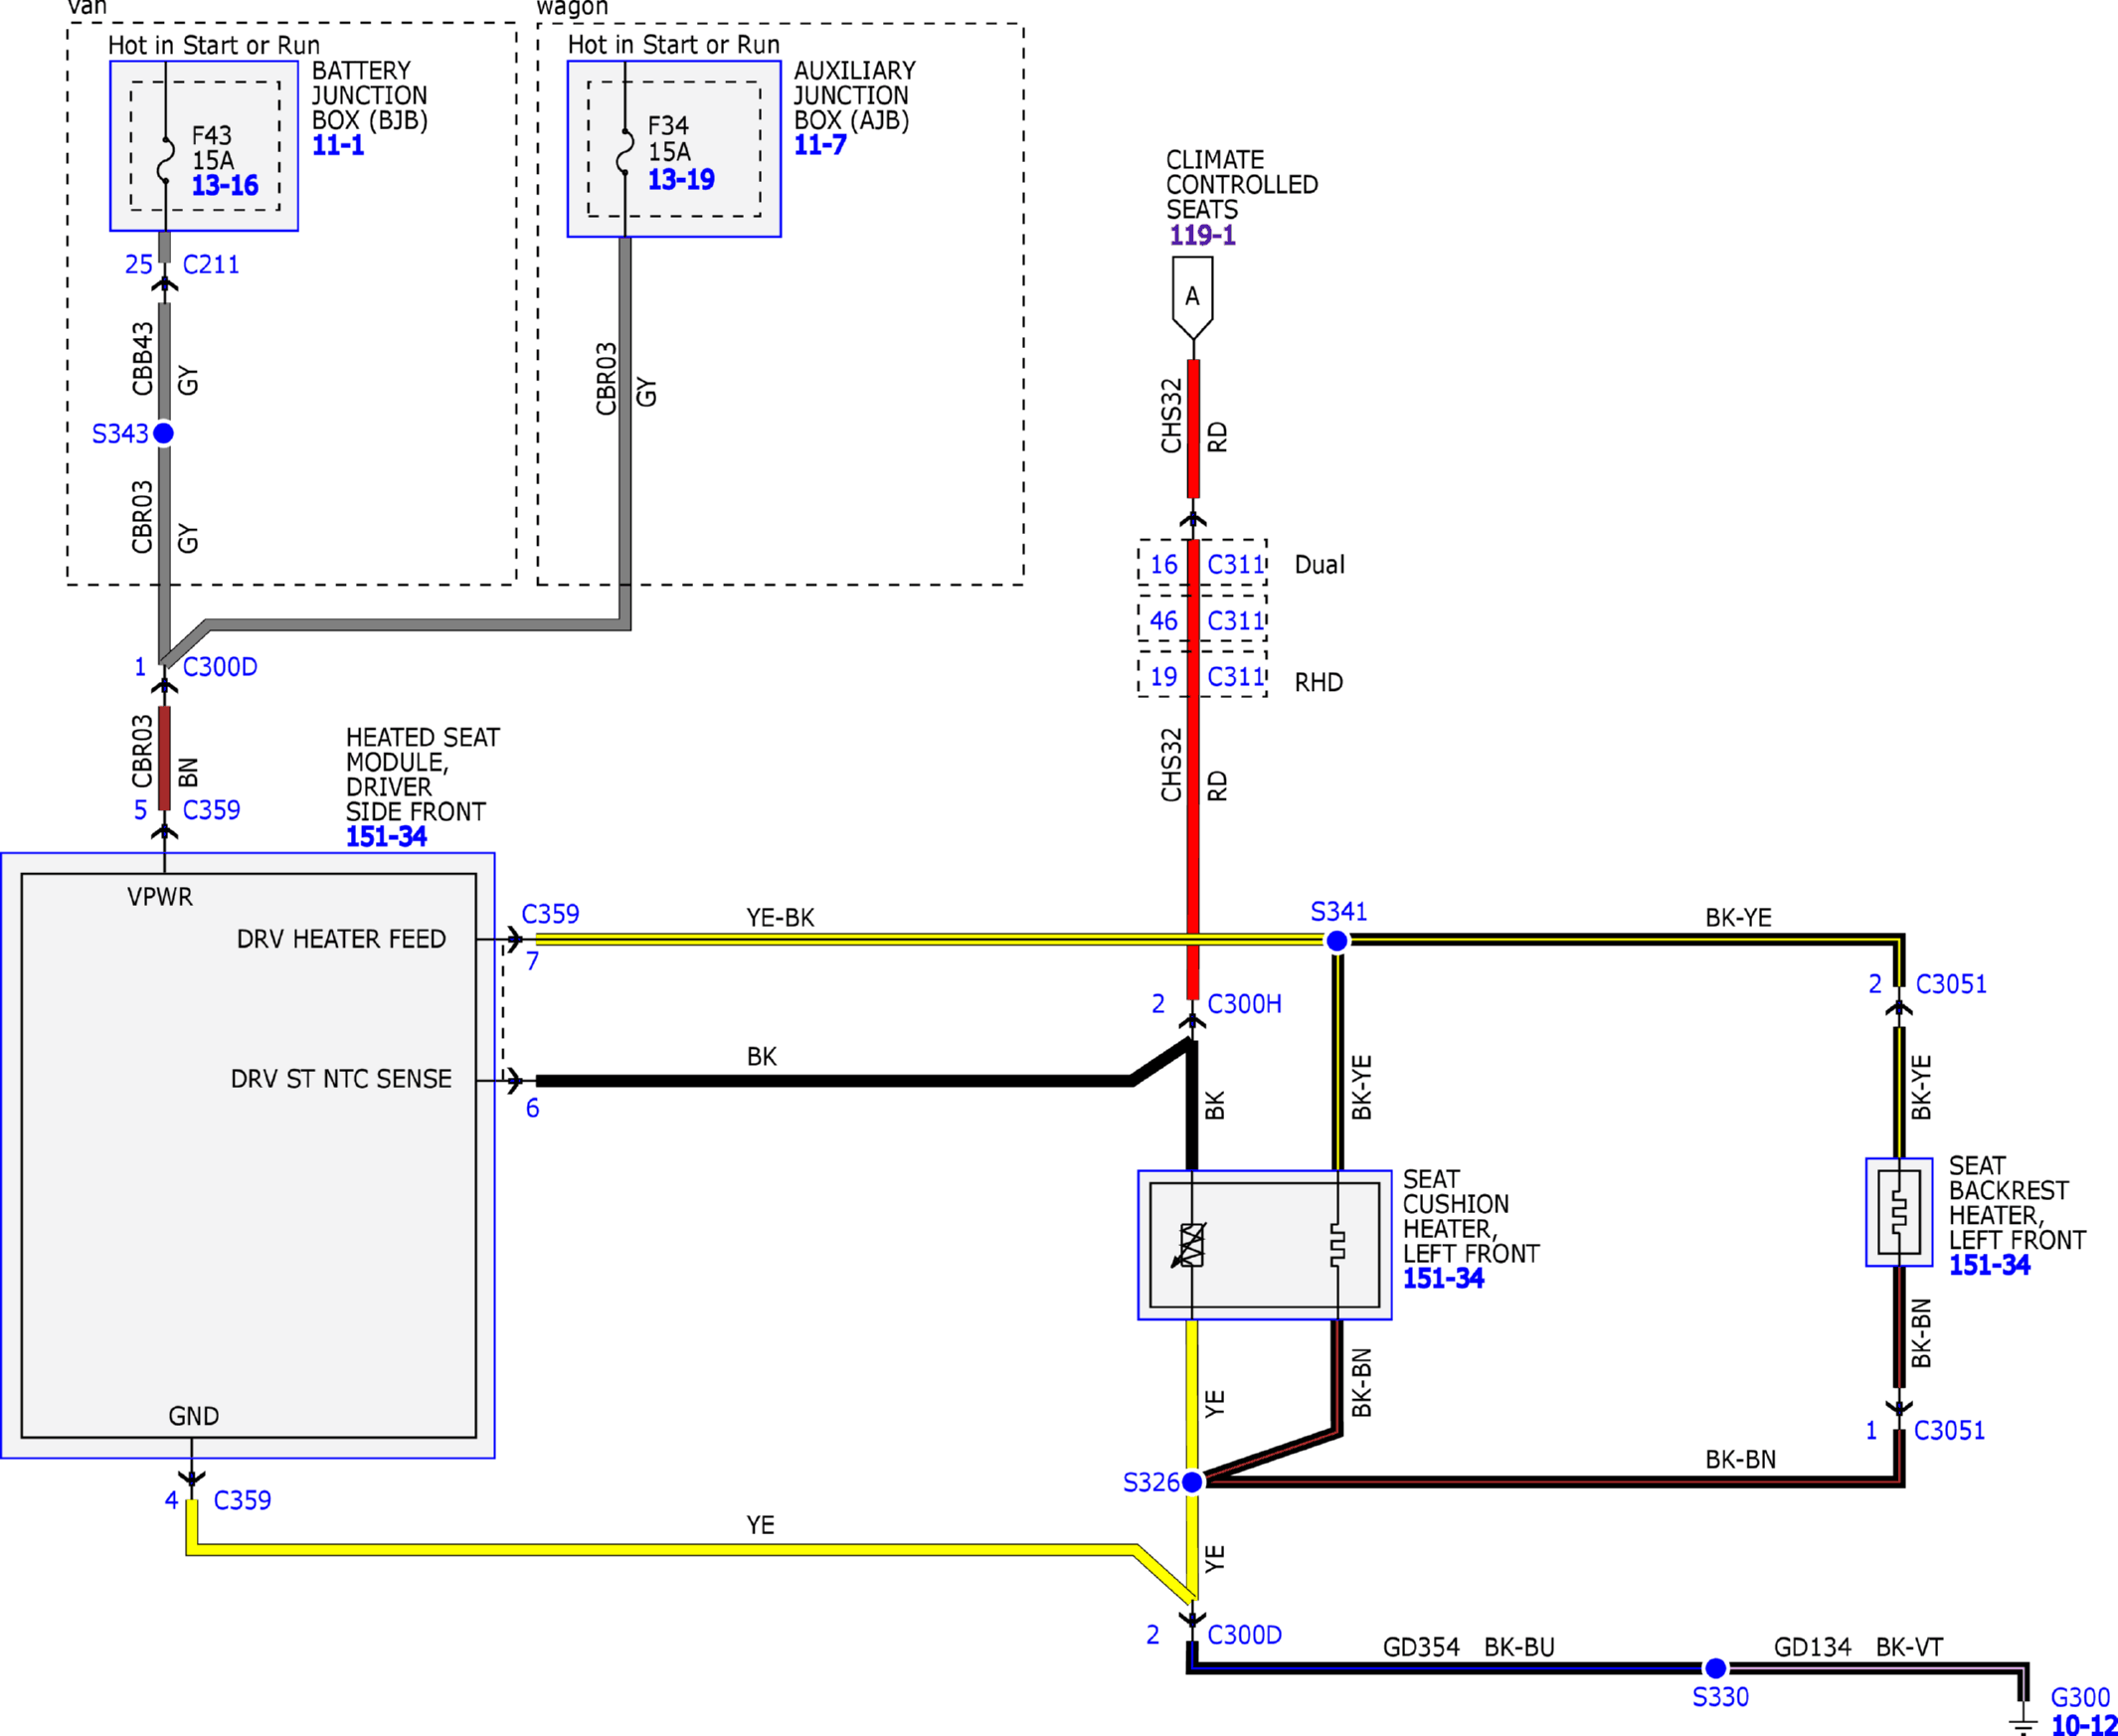Viewport: 2118px width, 1736px height.
Task: Click the C3051 label at pin 2
Action: [x=1951, y=984]
